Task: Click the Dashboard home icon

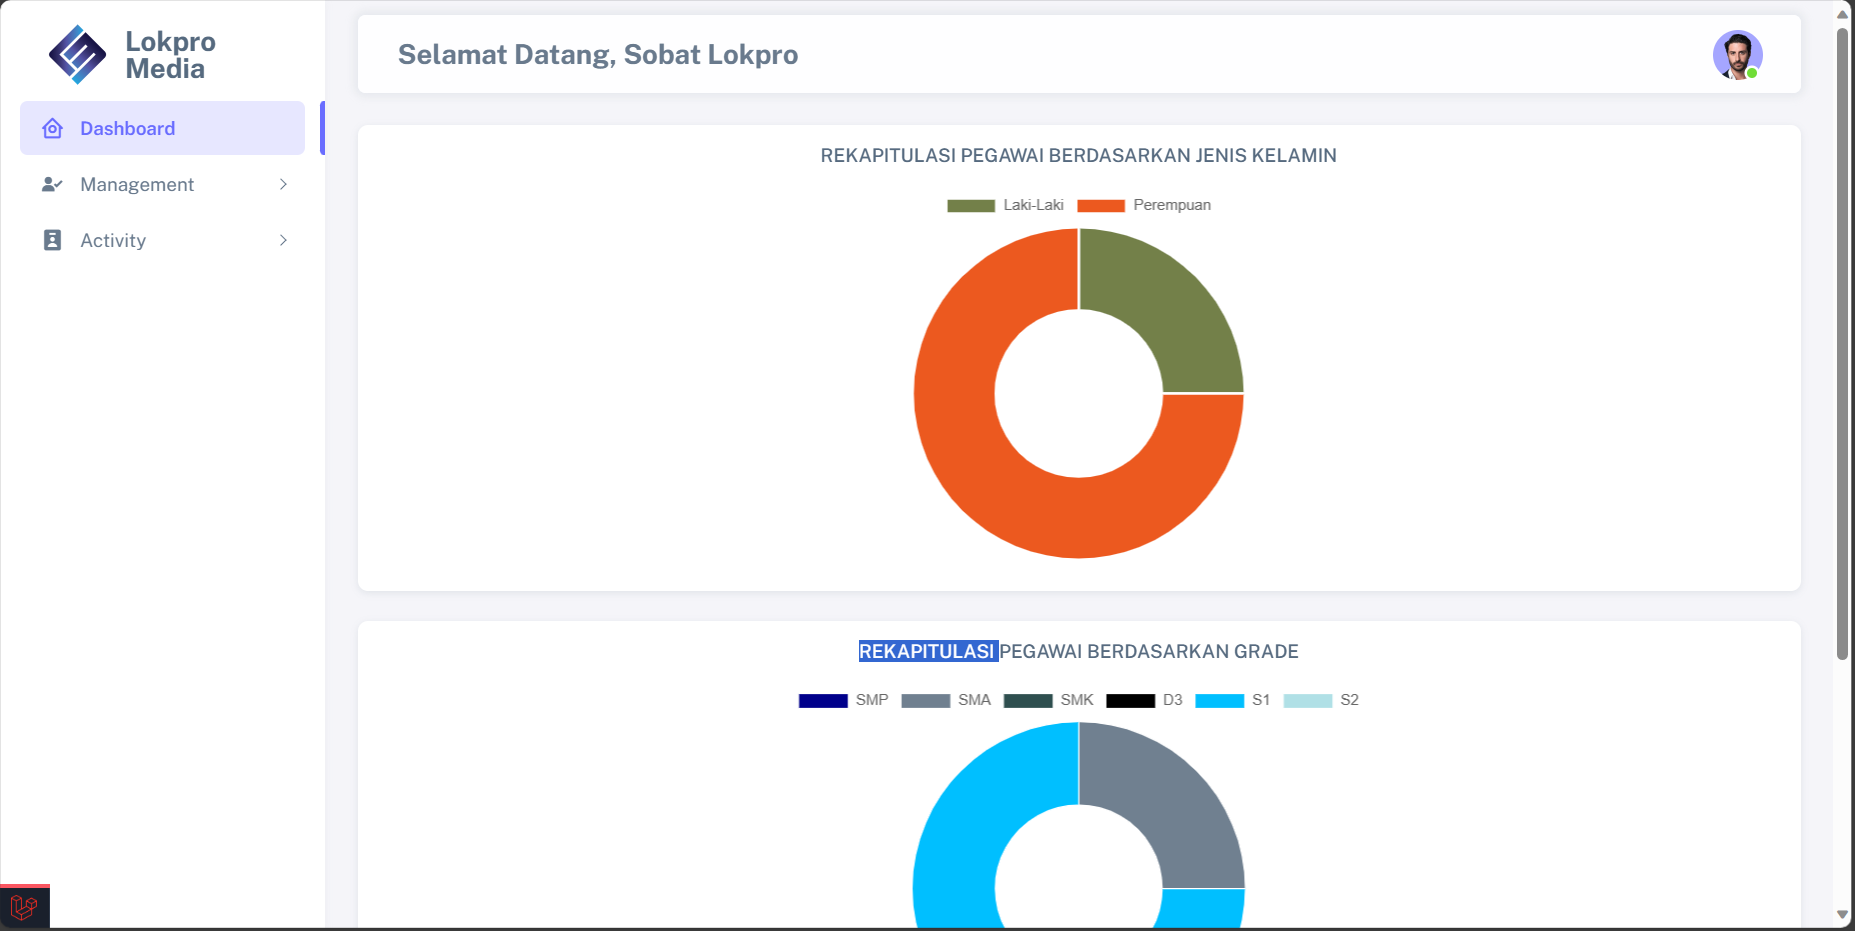Action: pos(53,128)
